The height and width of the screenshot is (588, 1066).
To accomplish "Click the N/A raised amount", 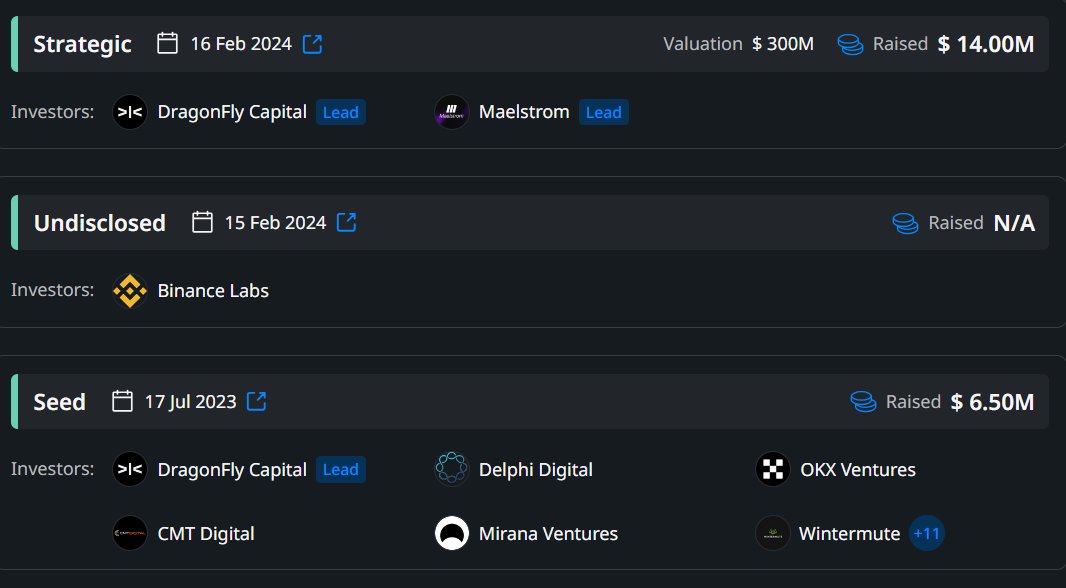I will [x=1014, y=223].
